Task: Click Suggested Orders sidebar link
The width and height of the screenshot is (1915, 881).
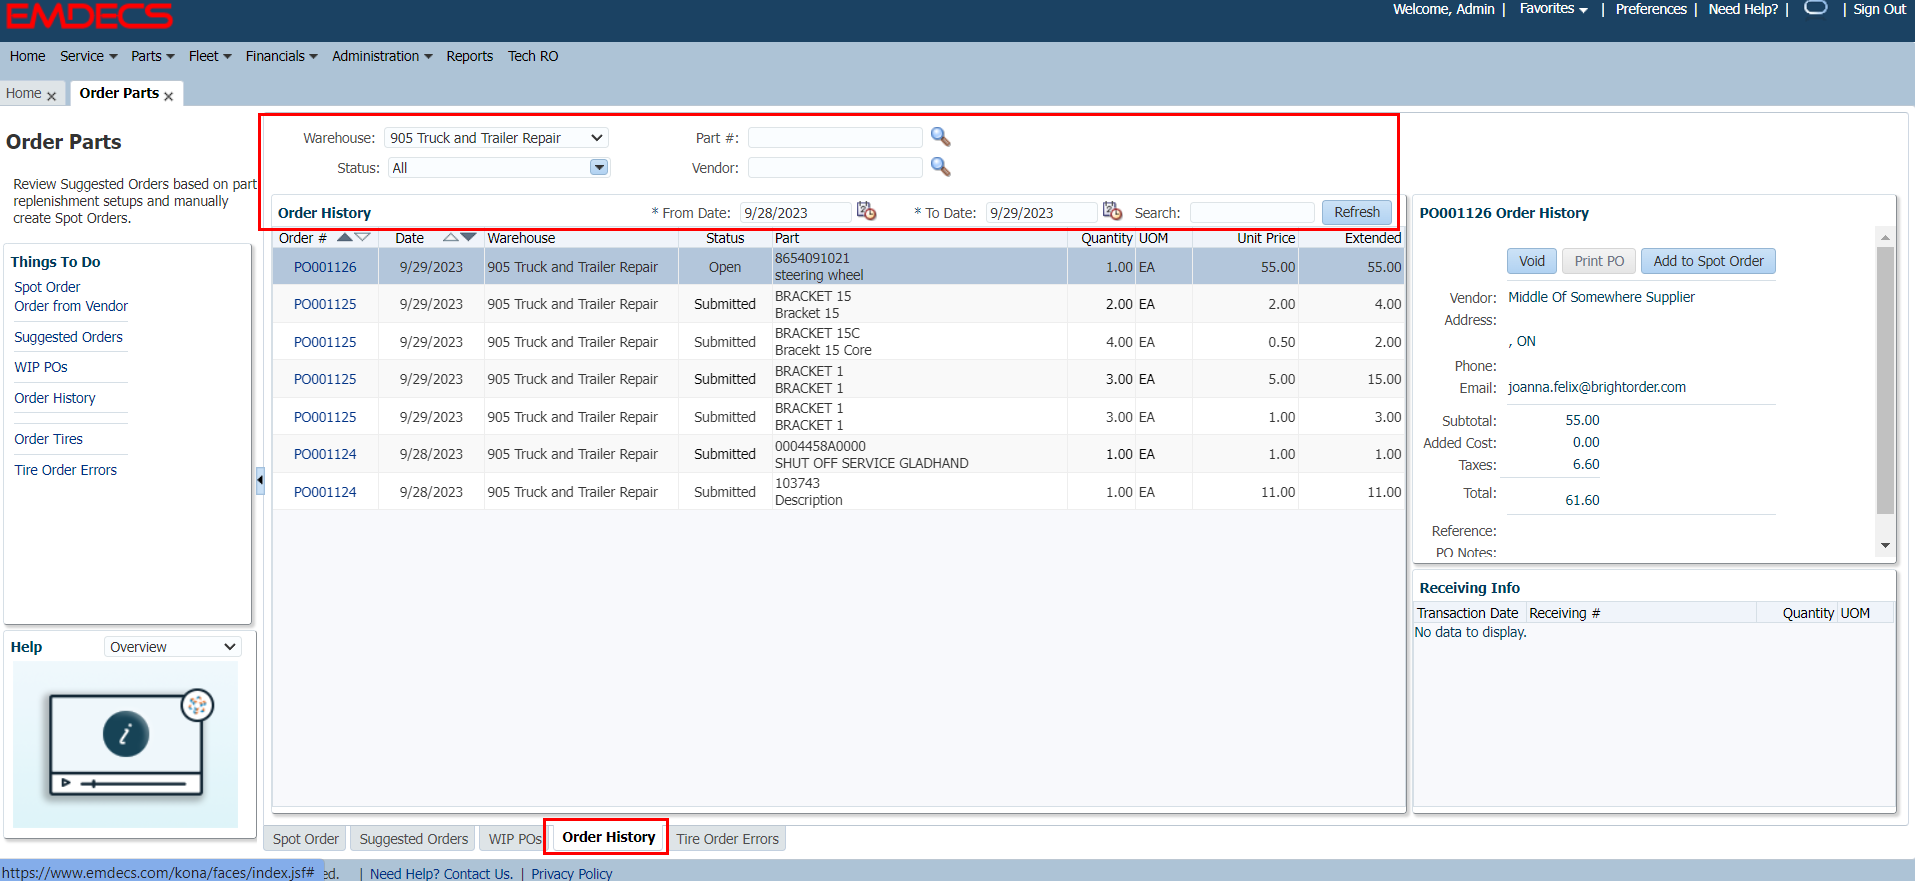Action: click(68, 337)
